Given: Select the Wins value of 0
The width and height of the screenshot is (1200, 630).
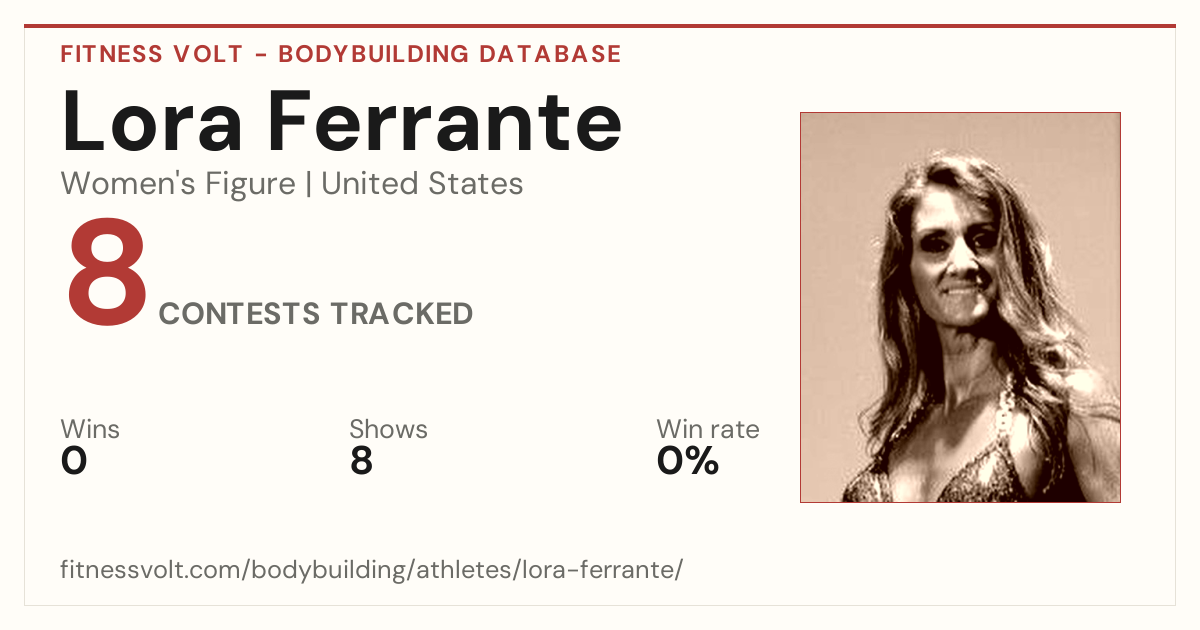Looking at the screenshot, I should click(74, 461).
